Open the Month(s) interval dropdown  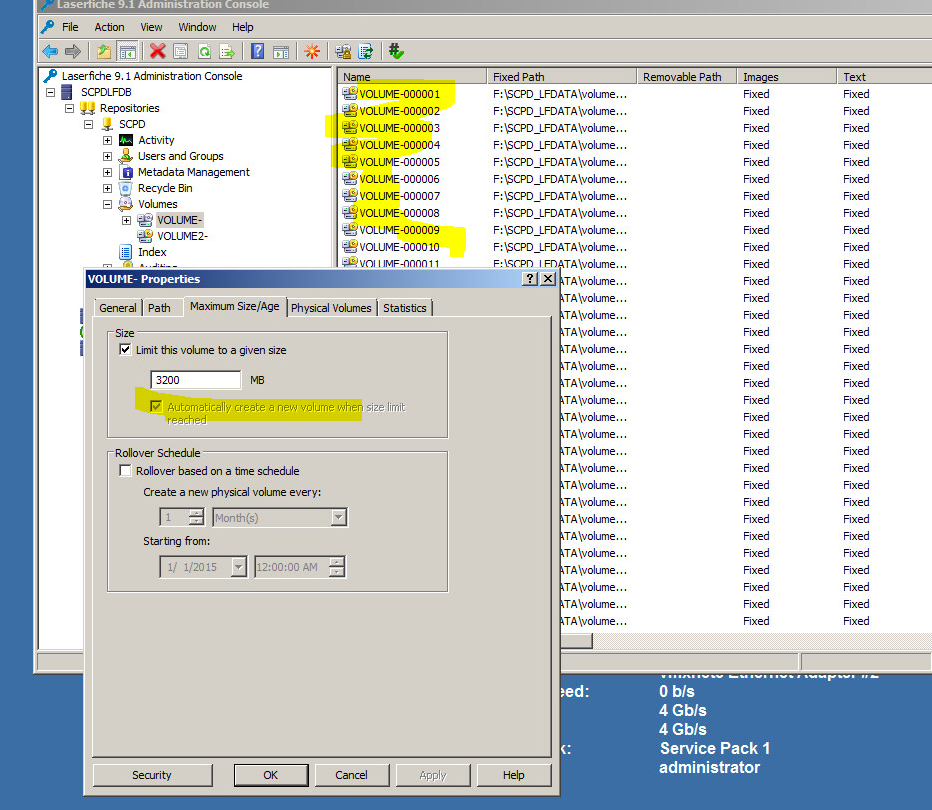338,518
